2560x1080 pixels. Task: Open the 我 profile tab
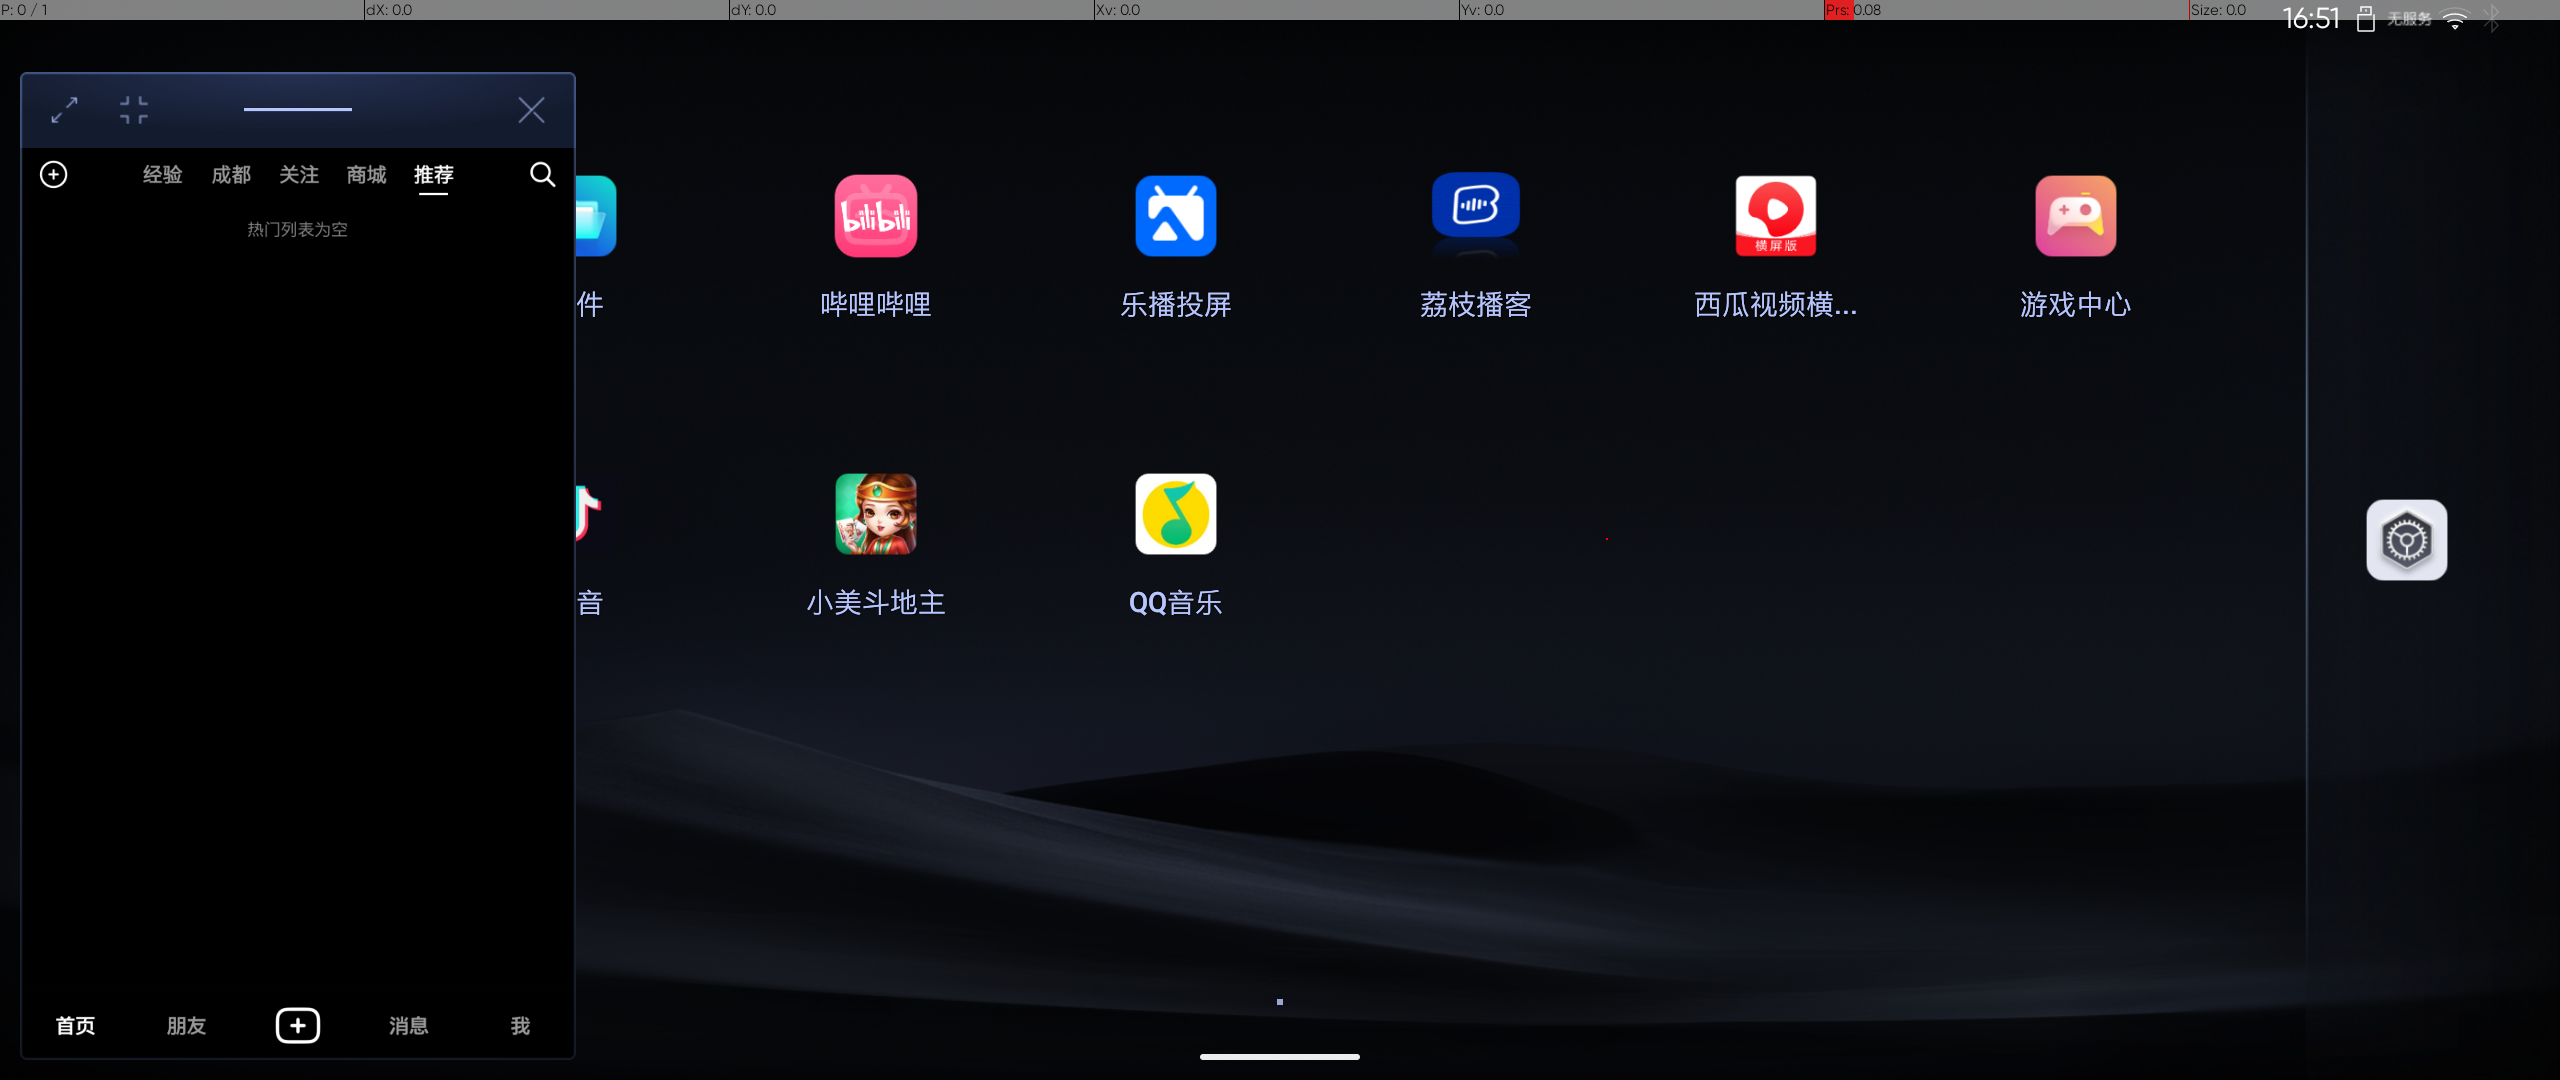click(x=521, y=1026)
